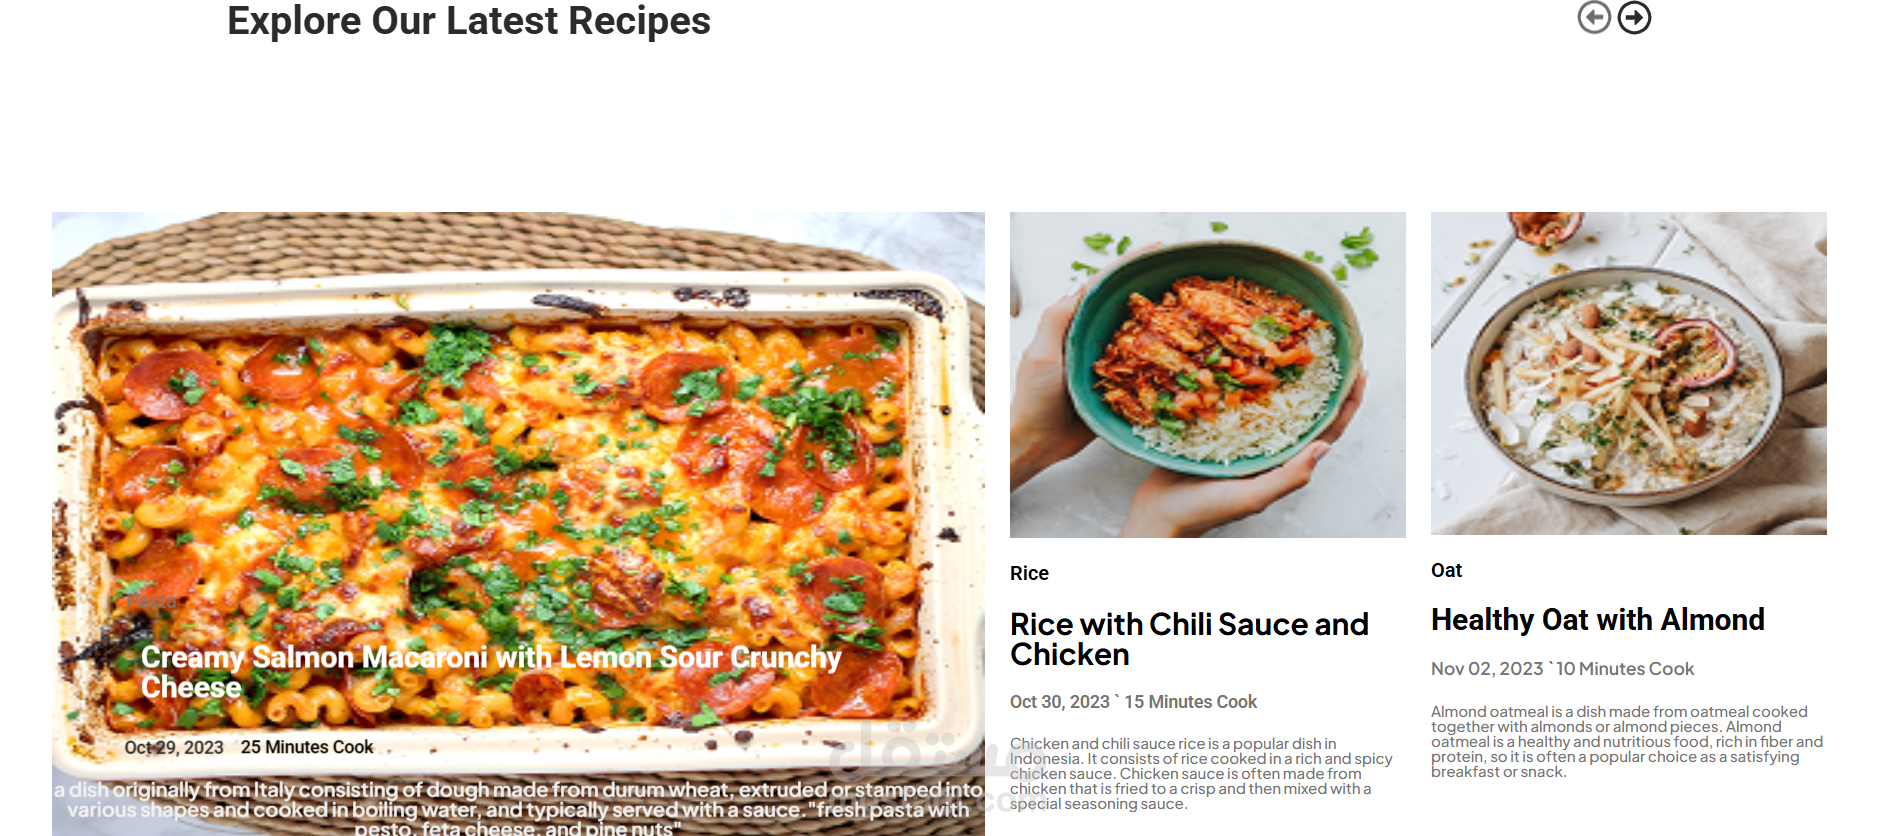Click the Explore Our Latest Recipes heading
The height and width of the screenshot is (836, 1877).
469,20
